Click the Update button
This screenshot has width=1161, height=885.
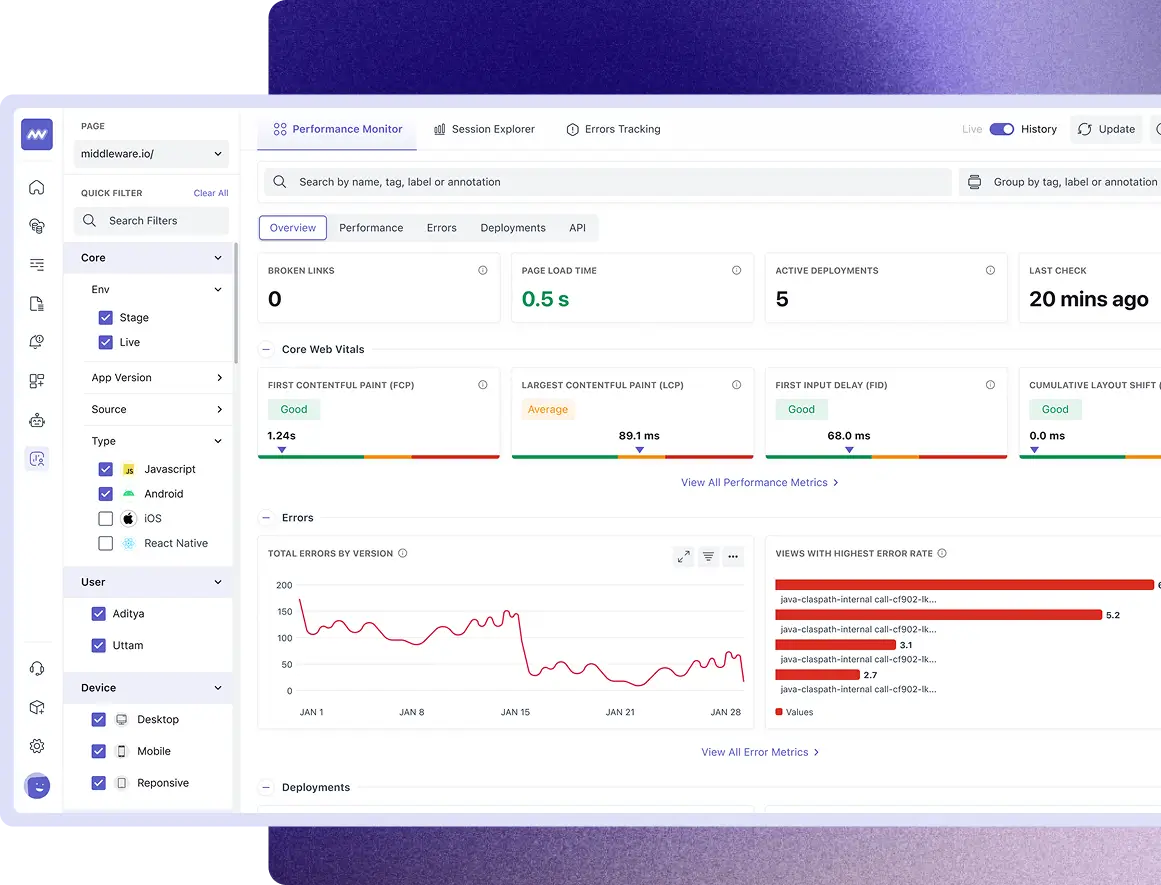point(1106,129)
